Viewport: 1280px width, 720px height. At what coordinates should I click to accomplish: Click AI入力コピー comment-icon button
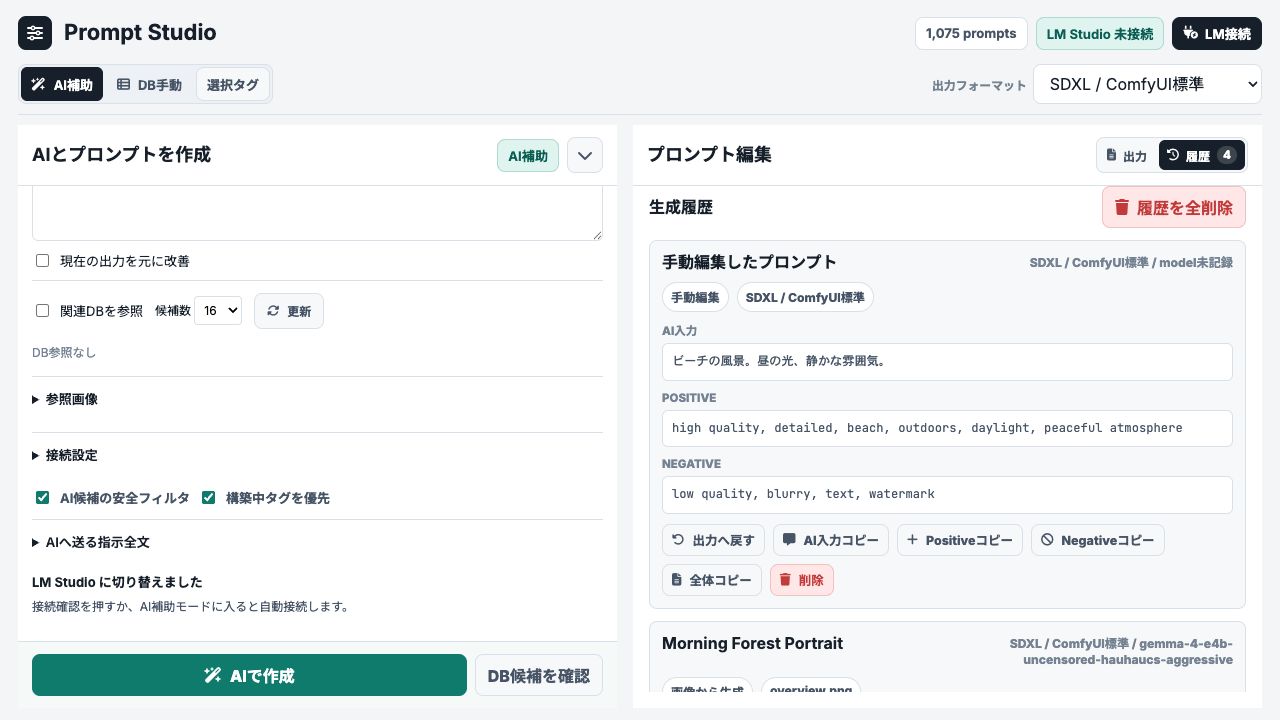tap(831, 540)
